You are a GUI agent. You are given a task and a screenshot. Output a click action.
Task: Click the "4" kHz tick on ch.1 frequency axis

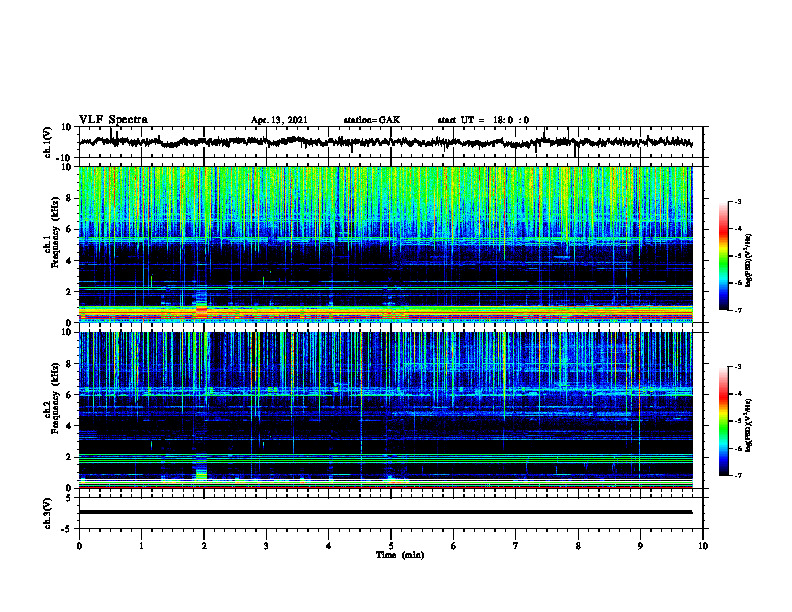[70, 261]
